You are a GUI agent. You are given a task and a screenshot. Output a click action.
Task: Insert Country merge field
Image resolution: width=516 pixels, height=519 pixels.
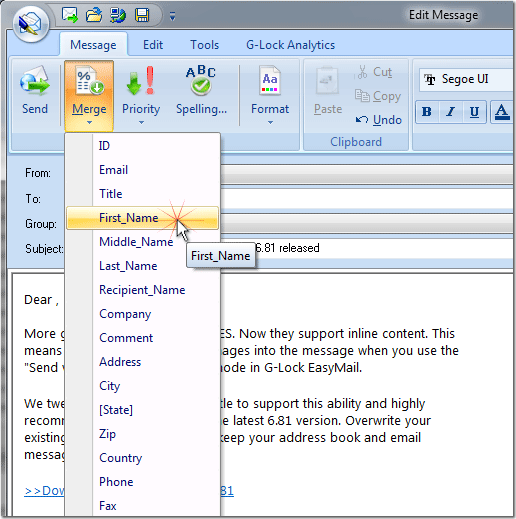point(142,458)
